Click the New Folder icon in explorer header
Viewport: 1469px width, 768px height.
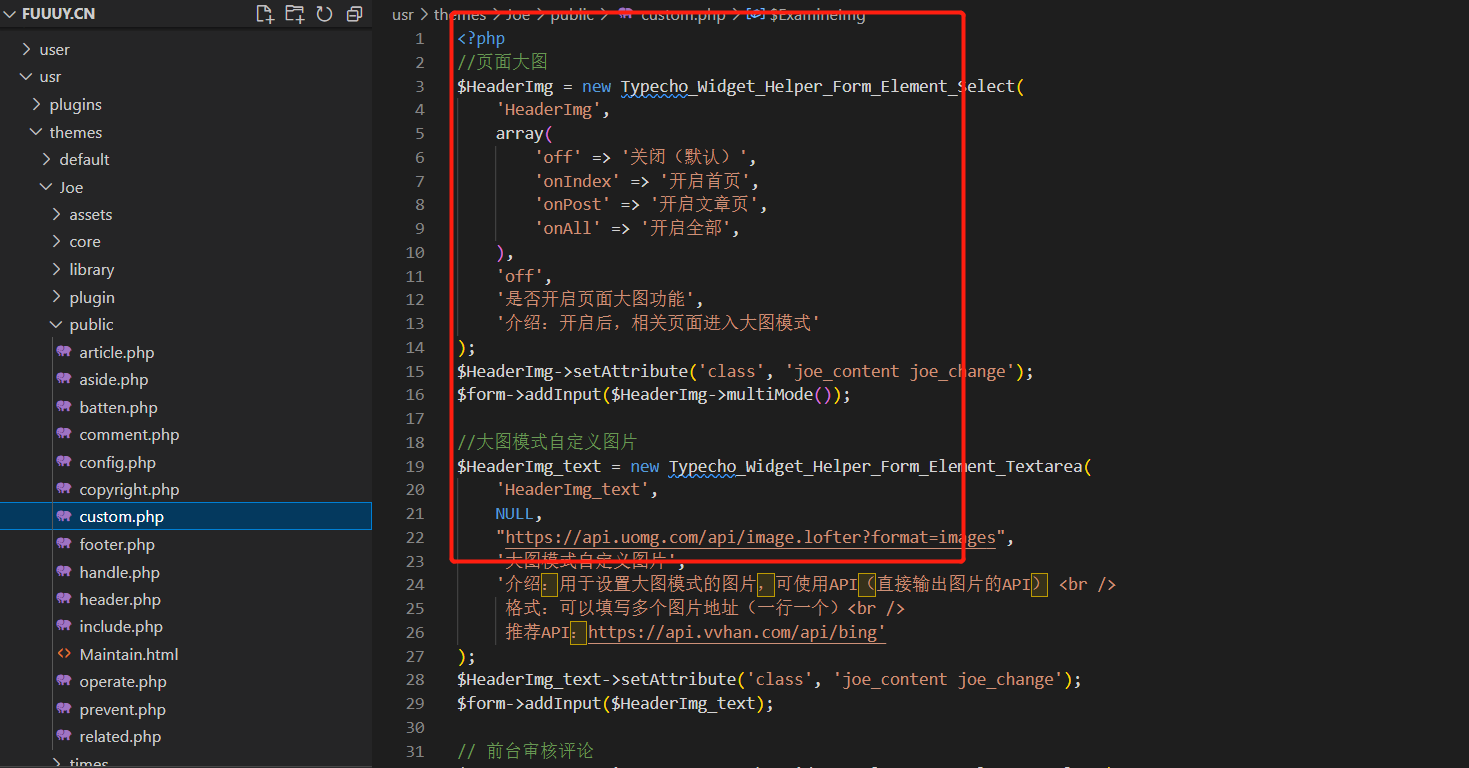[x=294, y=14]
